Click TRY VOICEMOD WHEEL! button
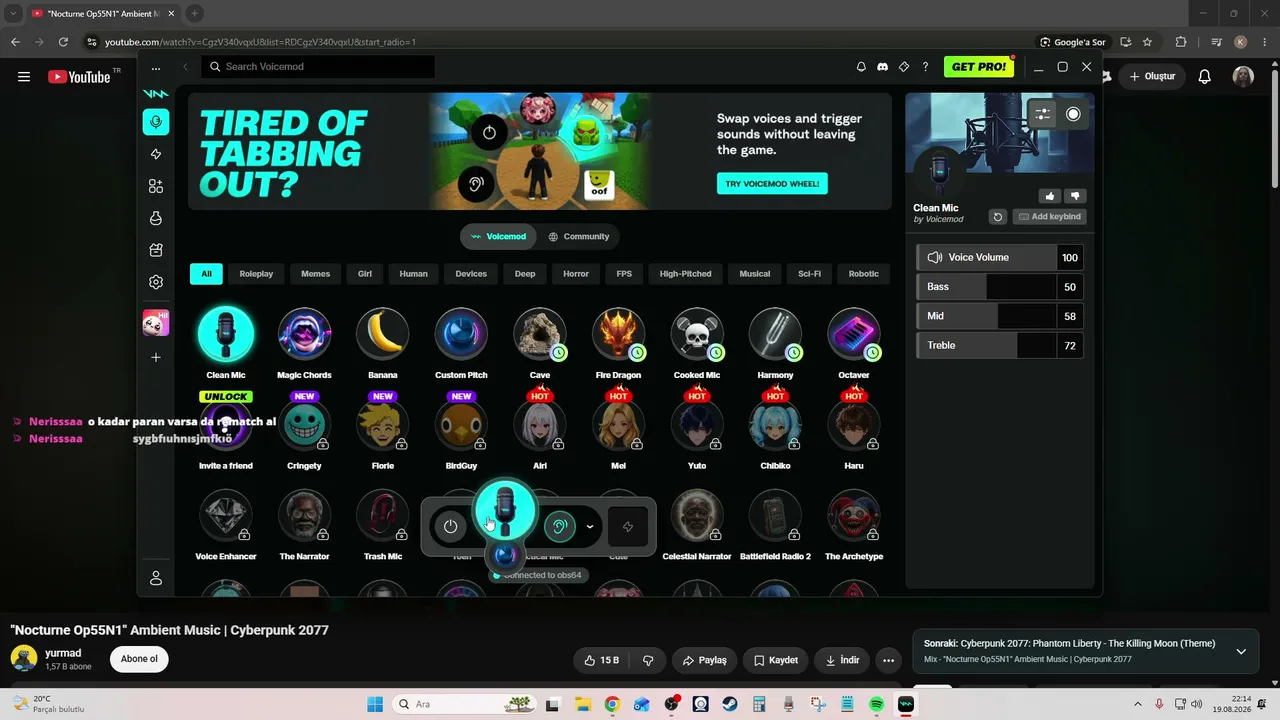This screenshot has width=1280, height=720. pyautogui.click(x=772, y=184)
